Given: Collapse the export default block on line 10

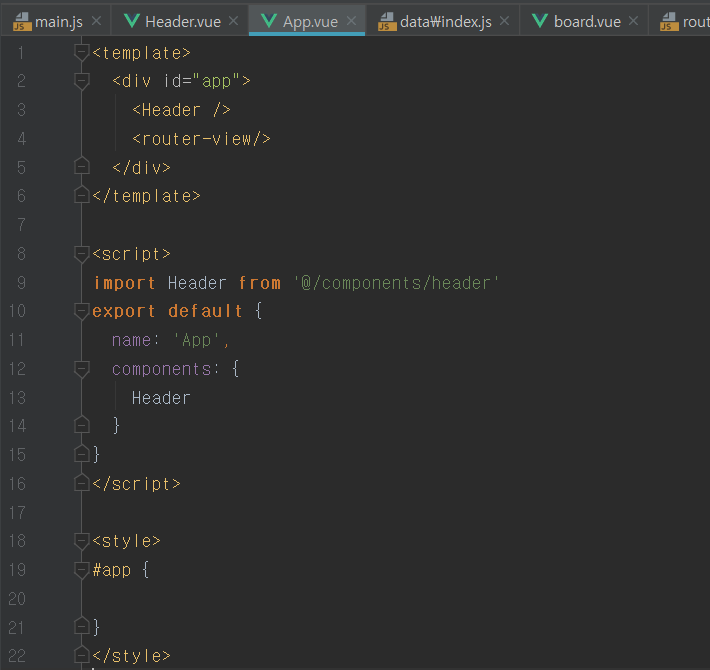Looking at the screenshot, I should pos(82,311).
